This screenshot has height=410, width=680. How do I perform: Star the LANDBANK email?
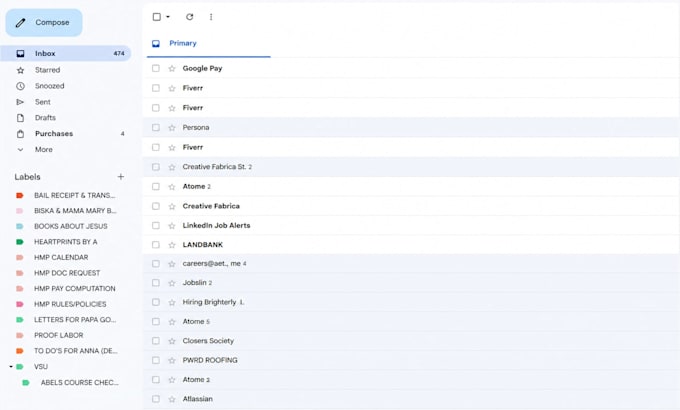pyautogui.click(x=172, y=245)
